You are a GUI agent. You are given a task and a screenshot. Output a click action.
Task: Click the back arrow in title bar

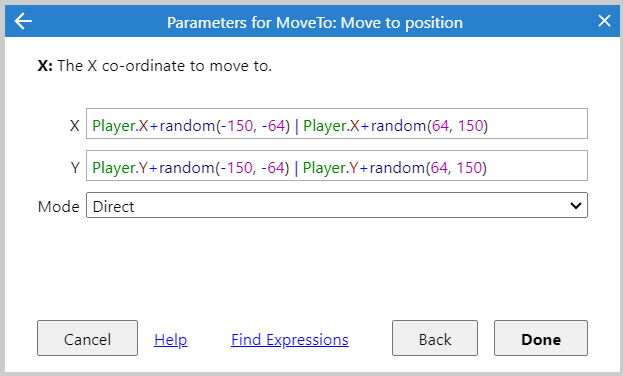coord(23,21)
